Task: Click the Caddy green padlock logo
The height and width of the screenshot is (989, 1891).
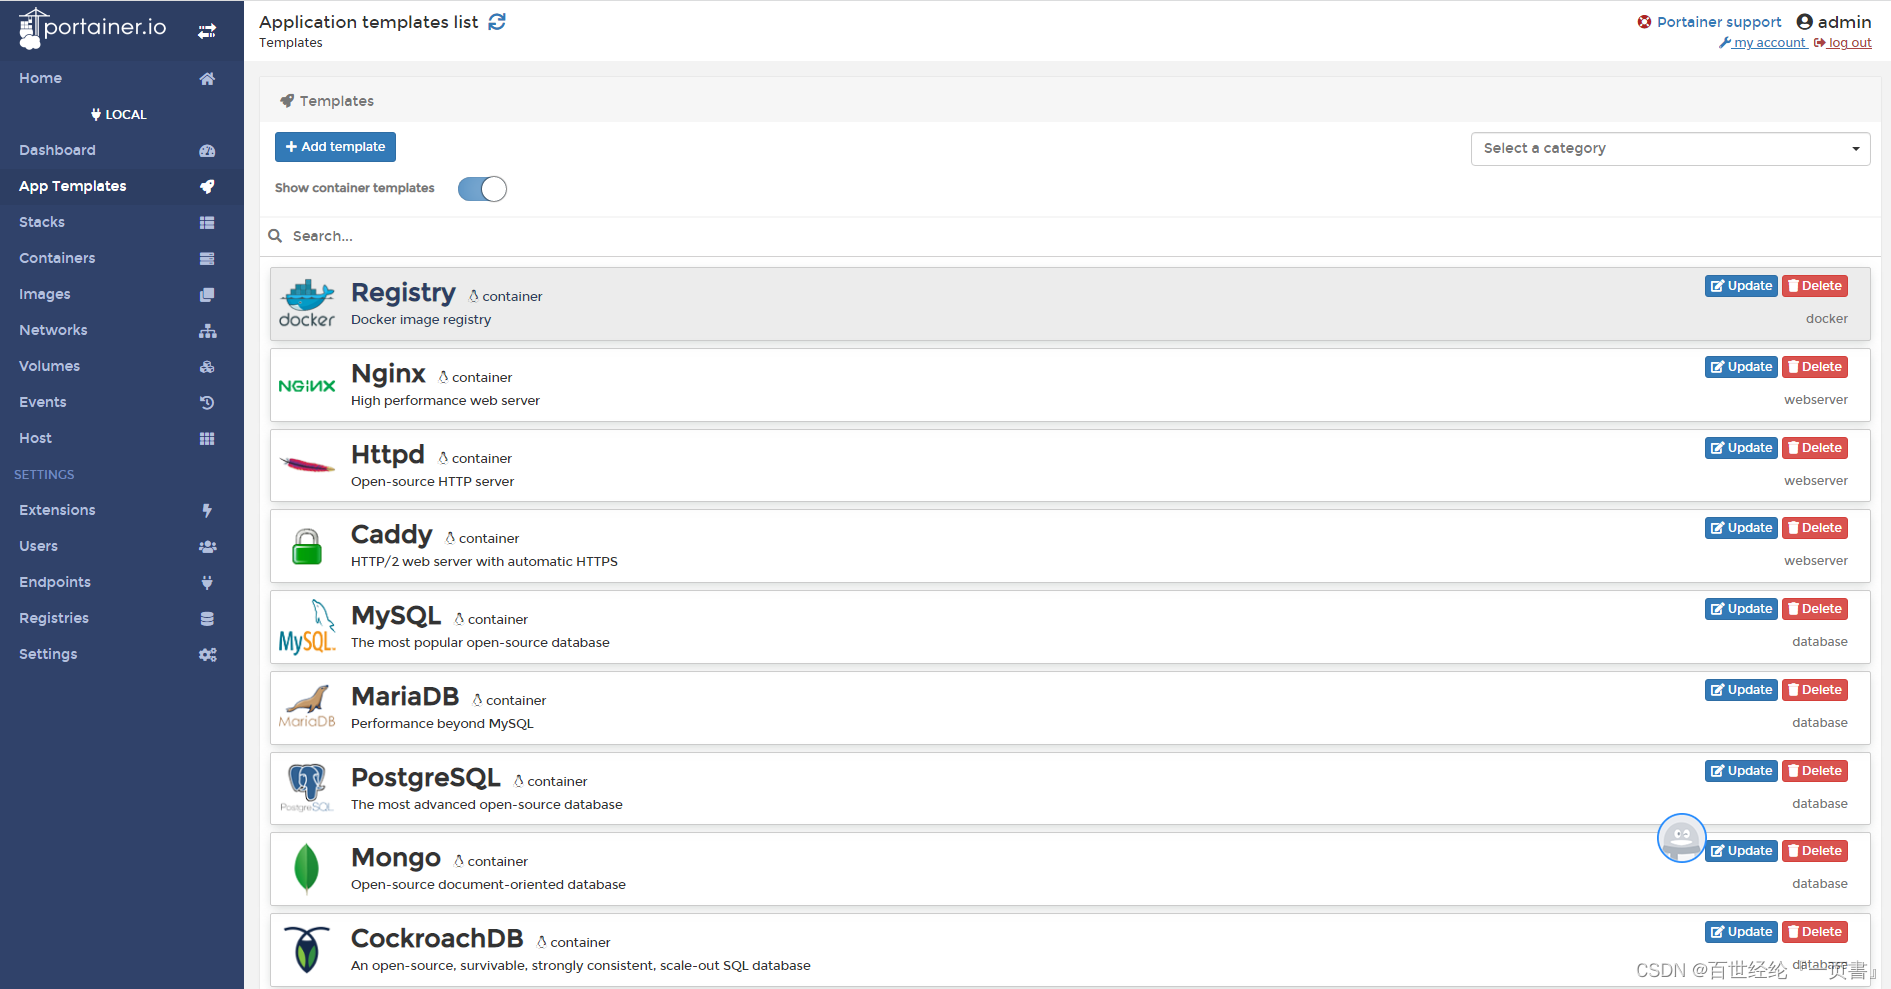Action: 307,546
